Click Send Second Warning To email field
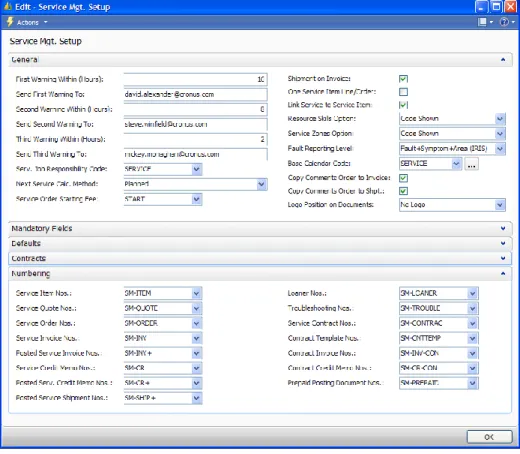 [x=195, y=125]
